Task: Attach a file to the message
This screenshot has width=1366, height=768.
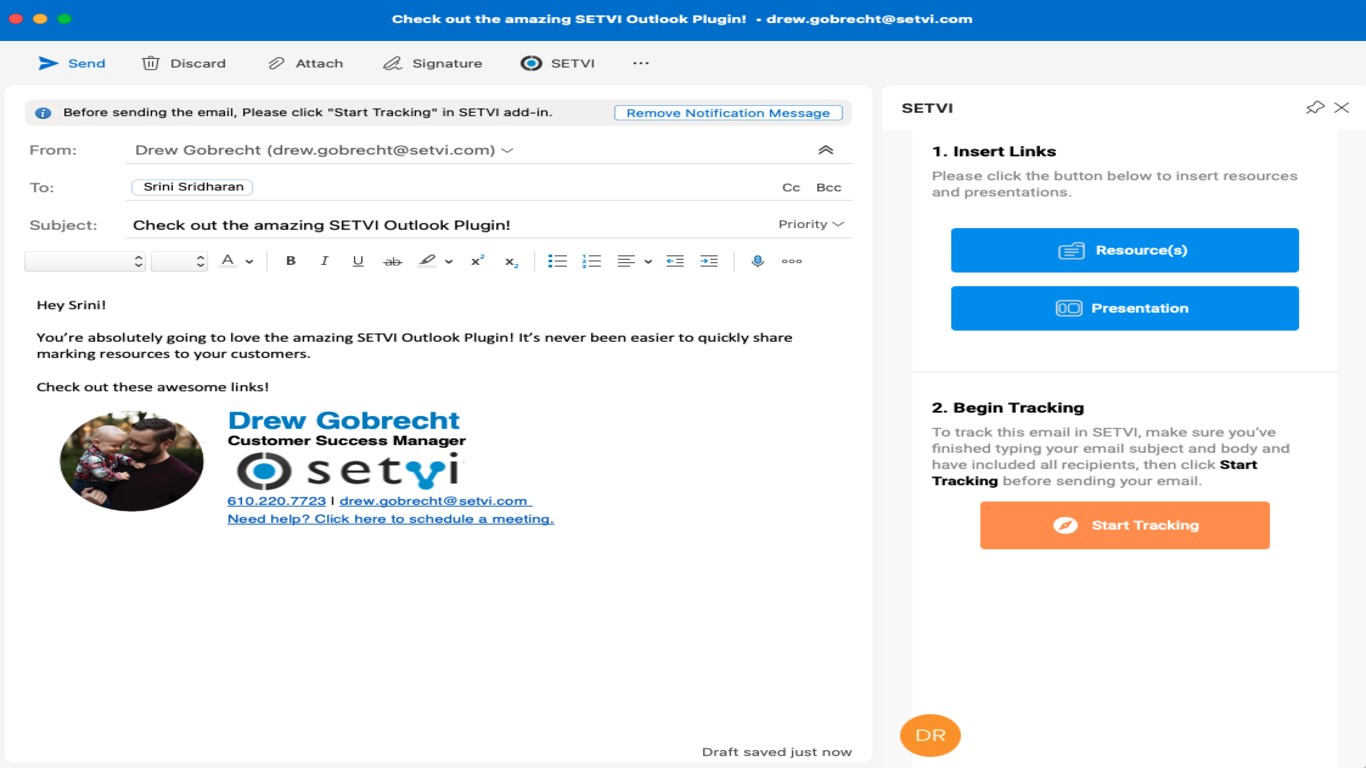Action: [305, 63]
